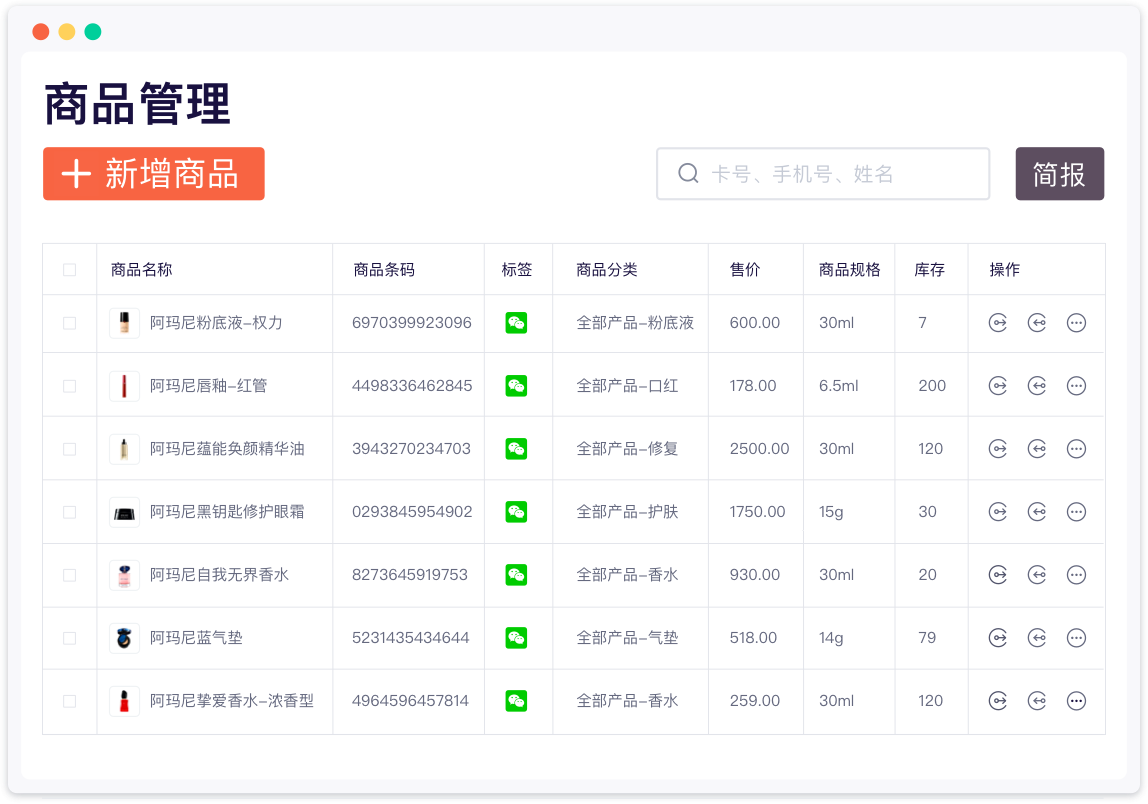Open the 简报 report button

pos(1059,174)
